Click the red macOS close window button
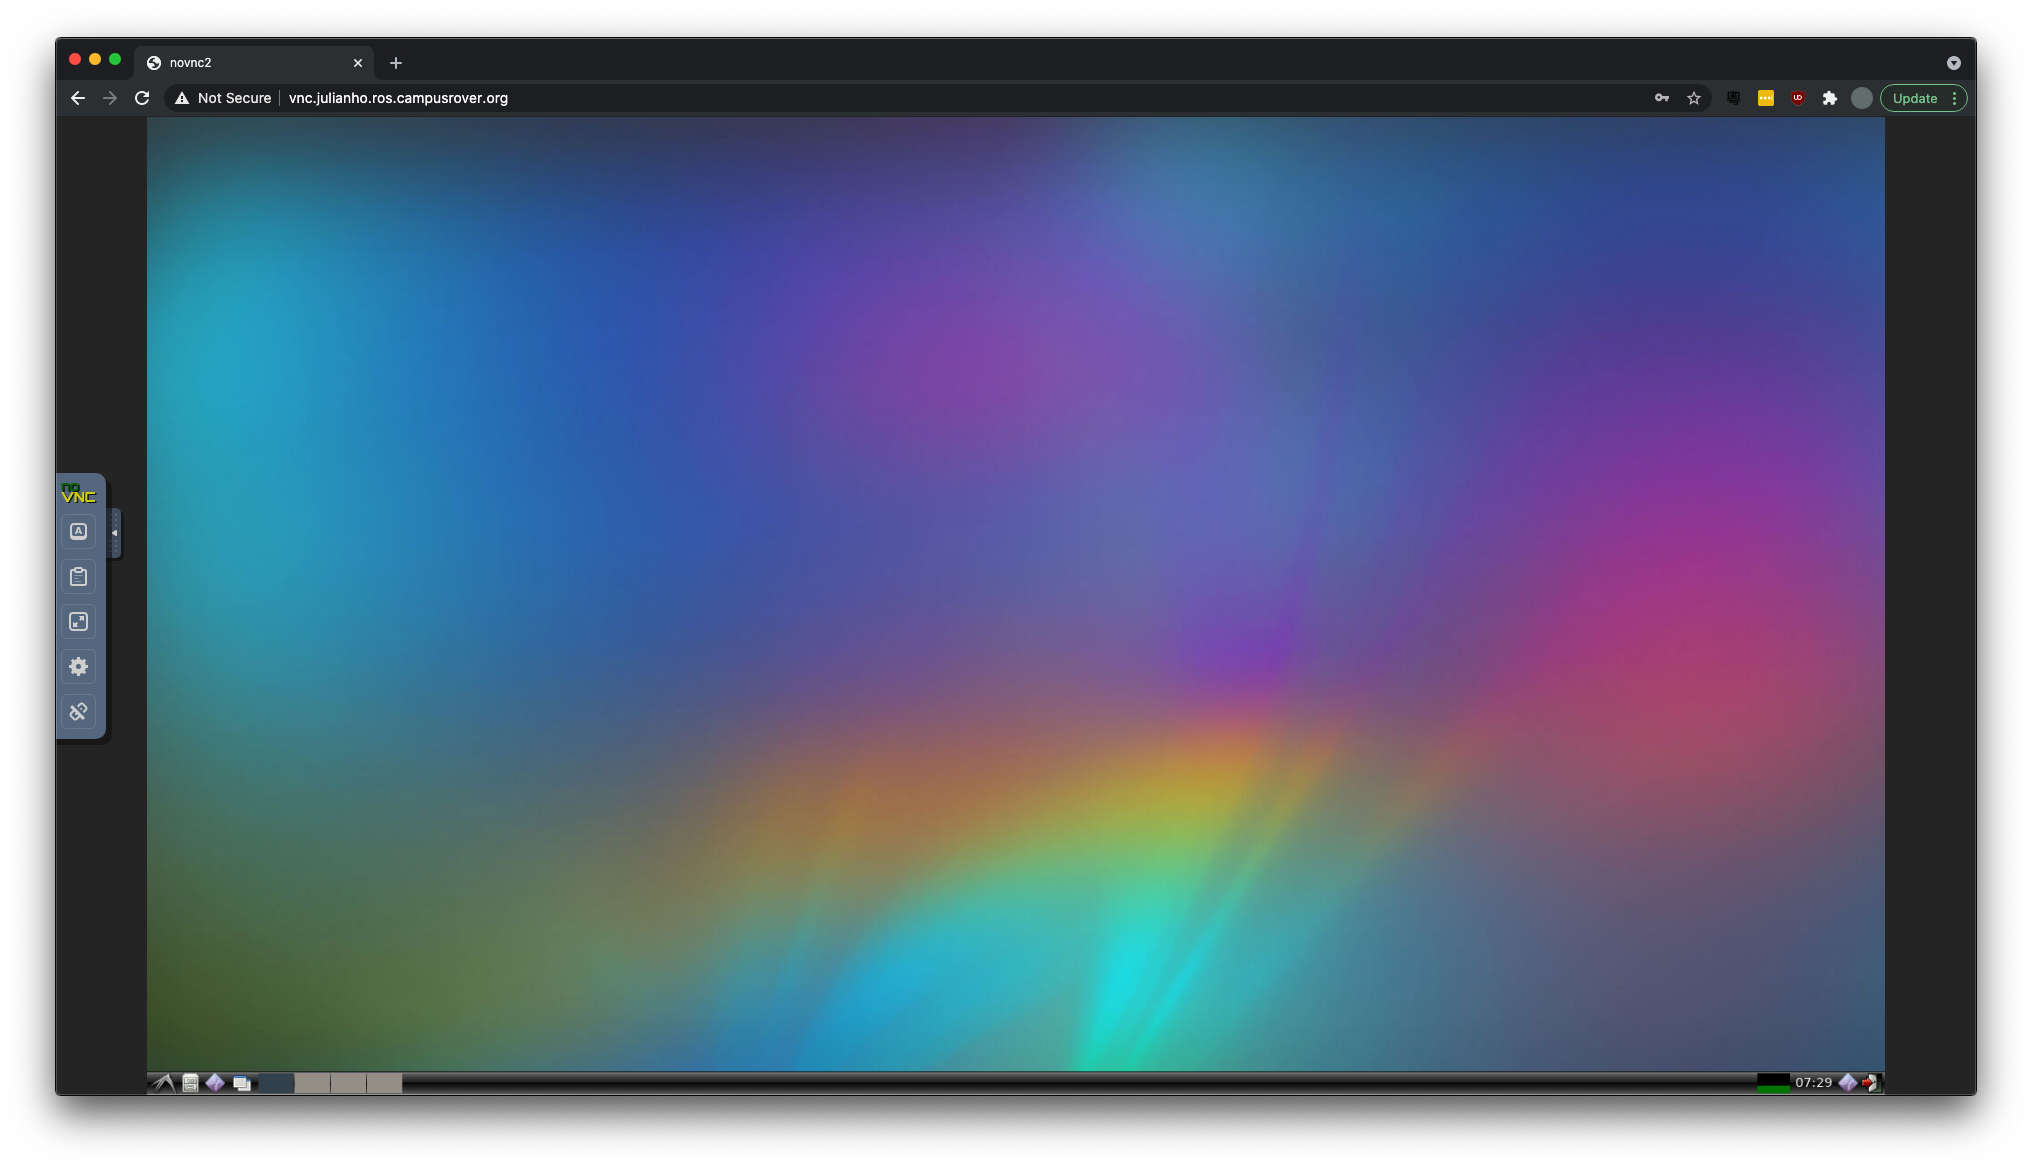The height and width of the screenshot is (1169, 2032). [75, 60]
